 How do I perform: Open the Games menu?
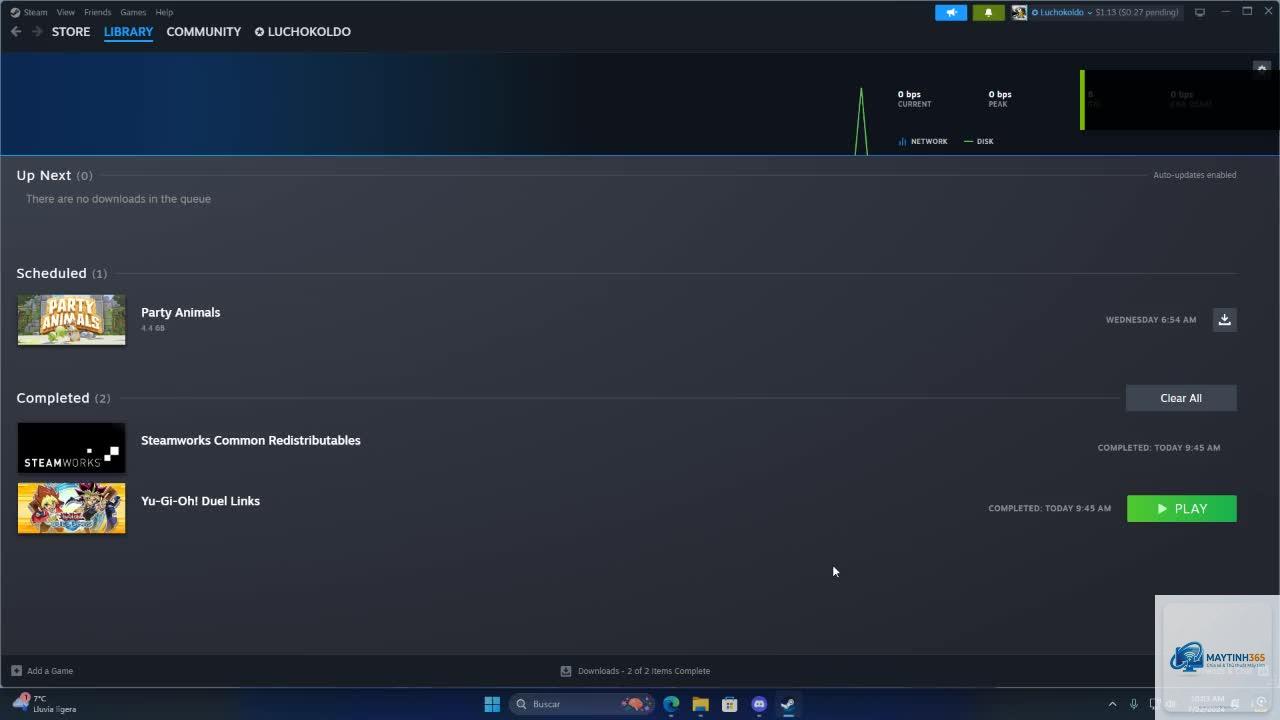133,12
